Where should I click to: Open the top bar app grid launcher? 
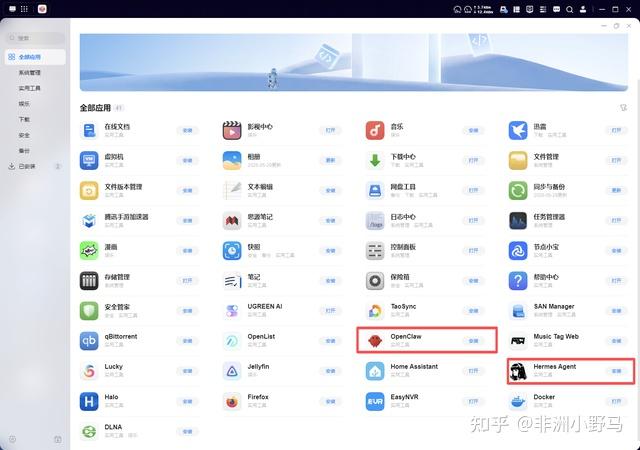24,9
